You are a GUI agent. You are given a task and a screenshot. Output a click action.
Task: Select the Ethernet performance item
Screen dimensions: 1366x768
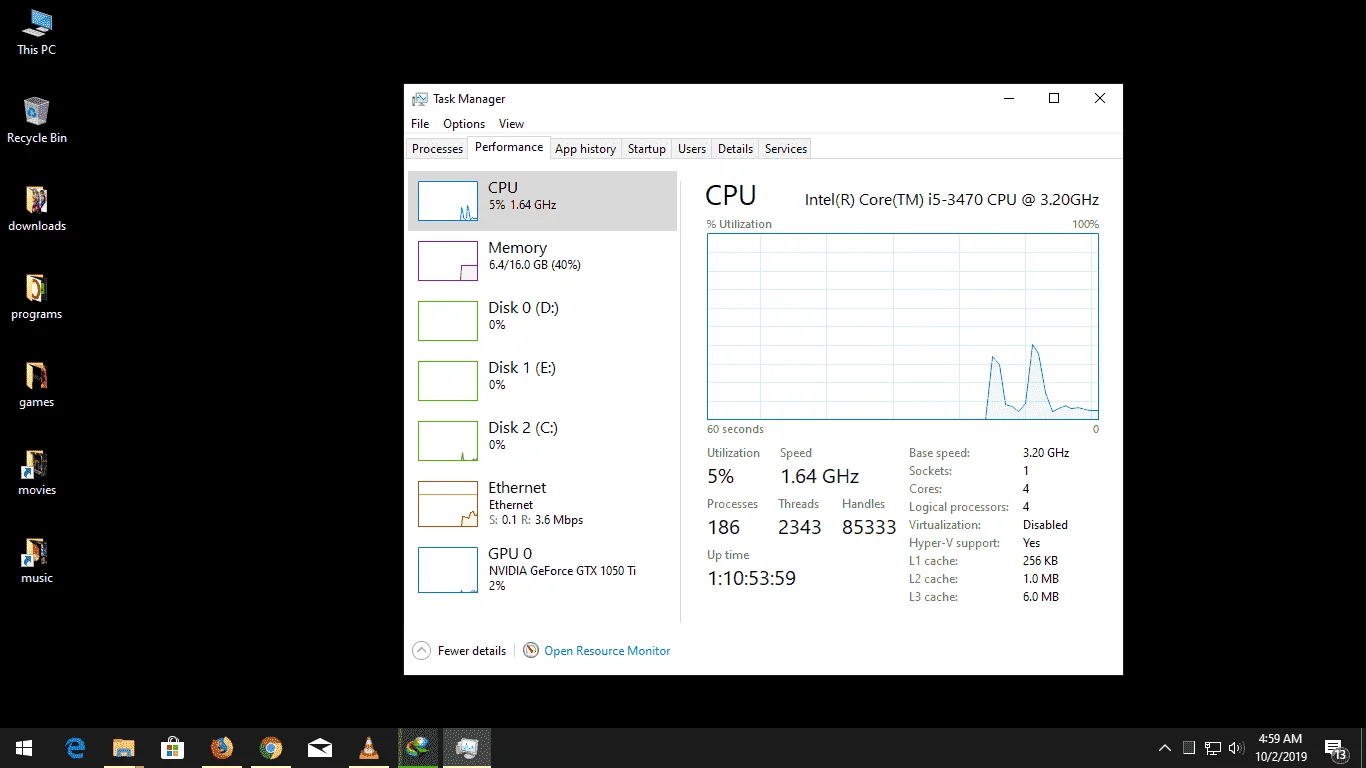tap(542, 504)
